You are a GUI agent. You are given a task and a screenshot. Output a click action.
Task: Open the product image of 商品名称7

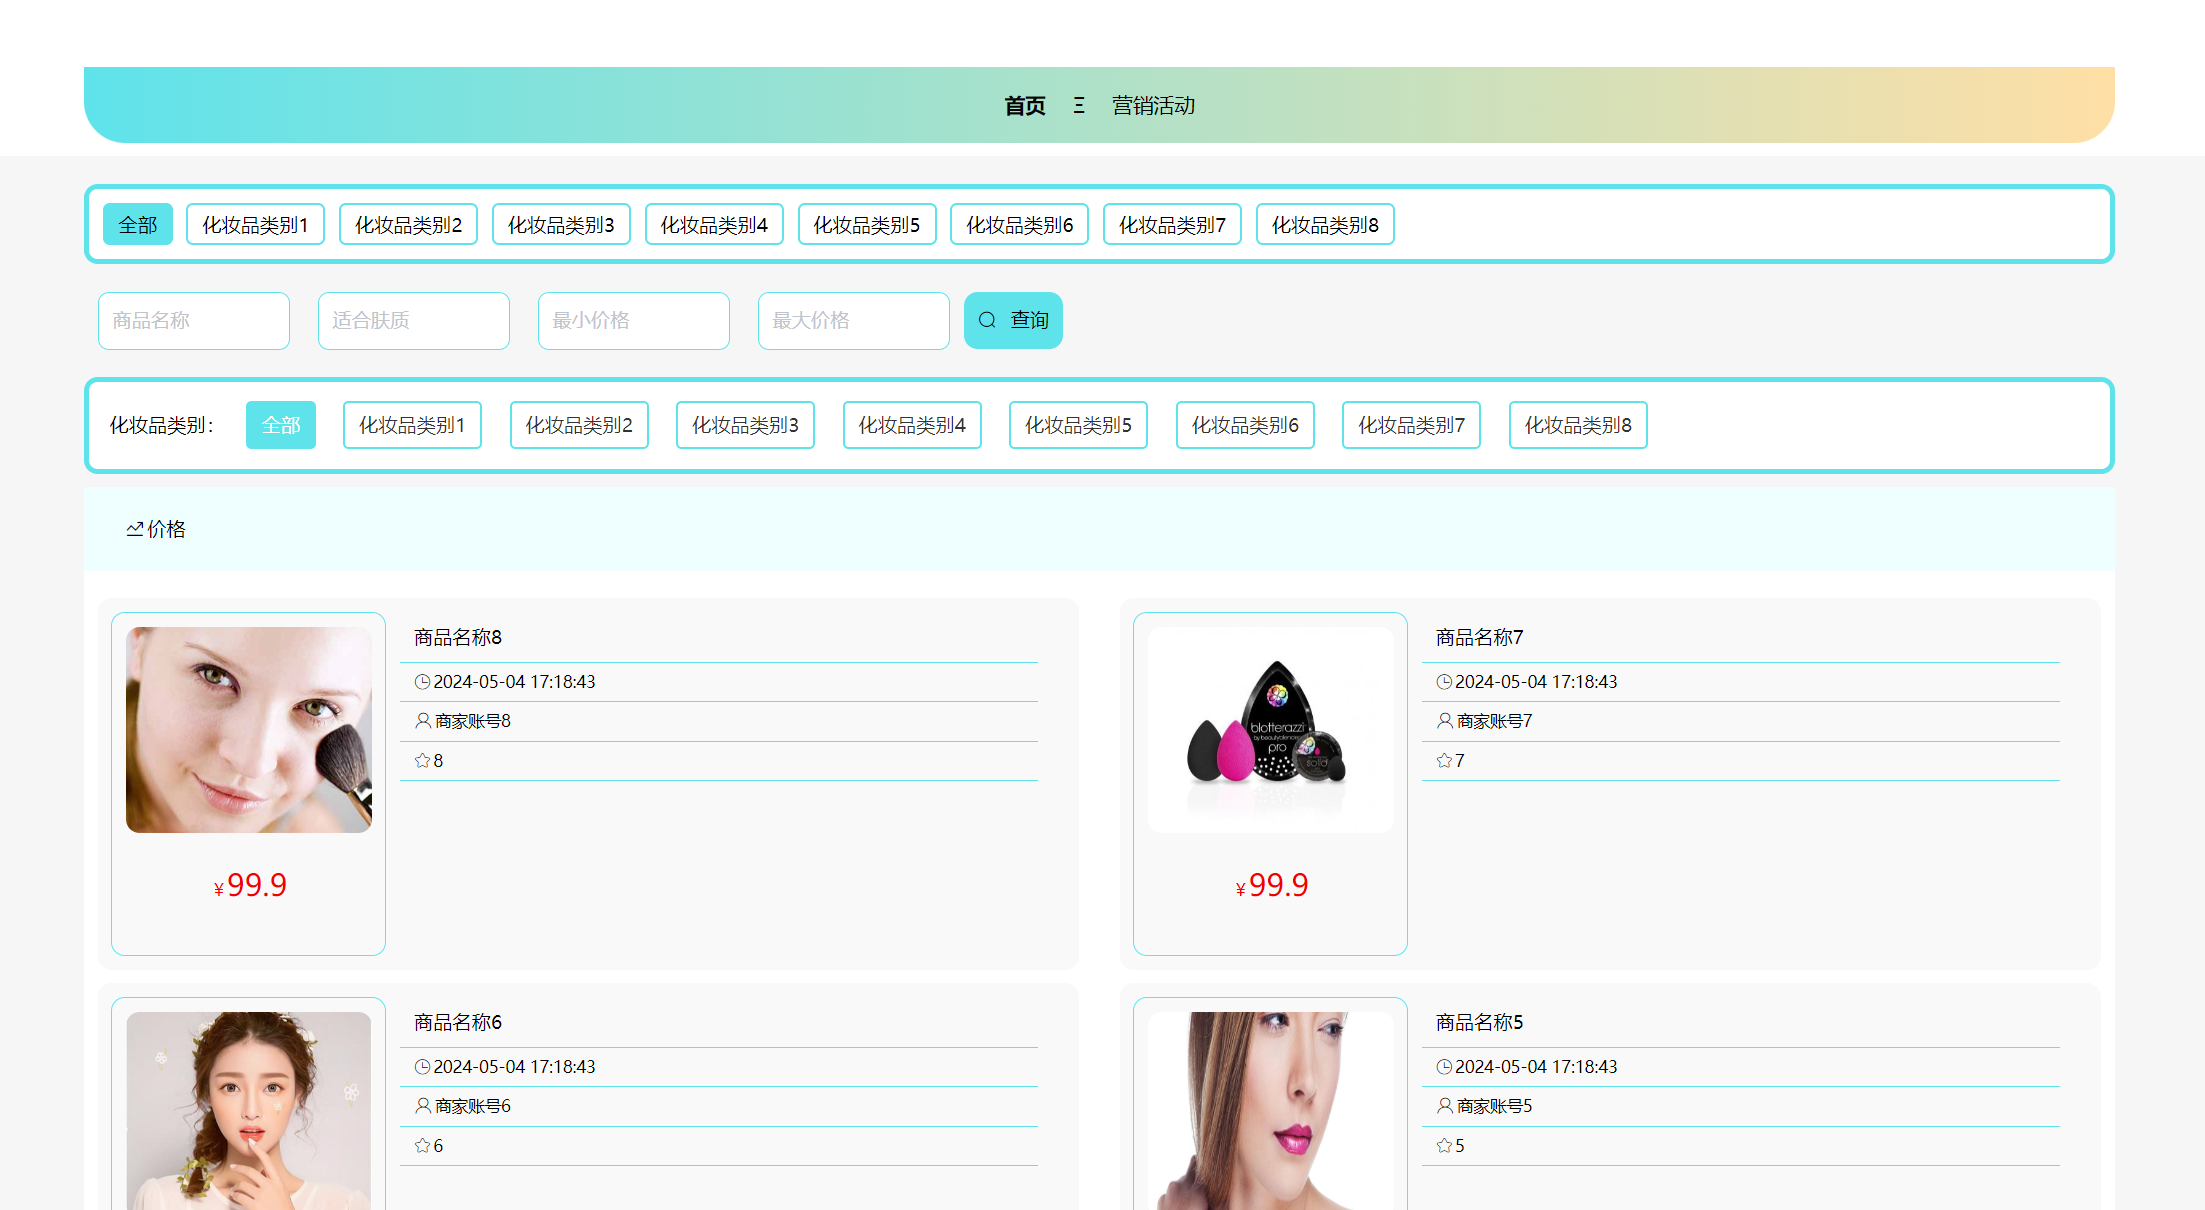click(1271, 730)
